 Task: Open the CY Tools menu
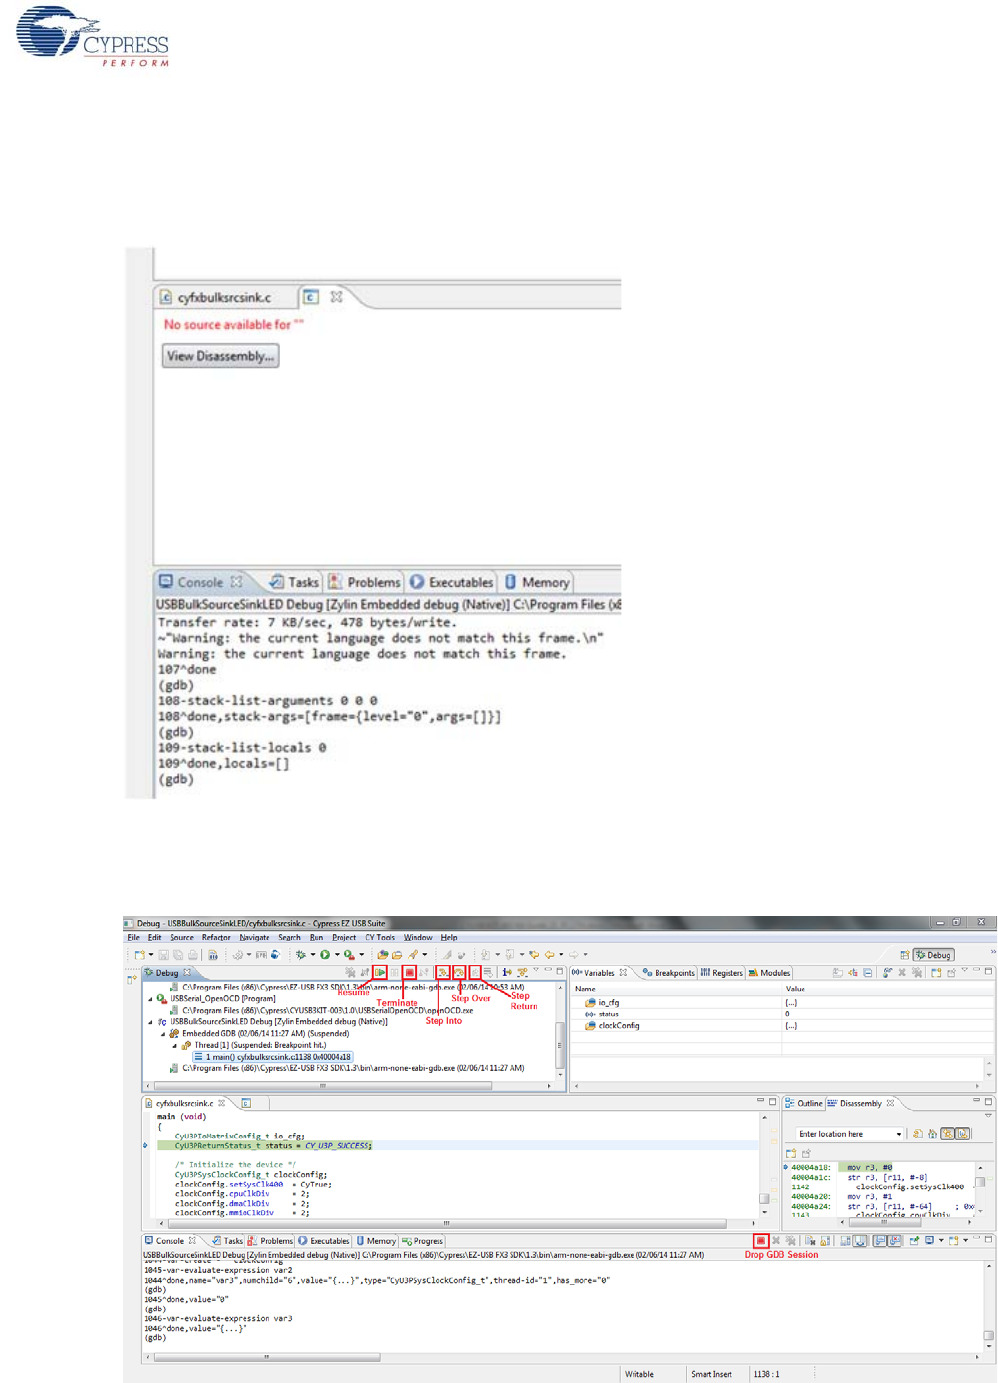click(379, 938)
